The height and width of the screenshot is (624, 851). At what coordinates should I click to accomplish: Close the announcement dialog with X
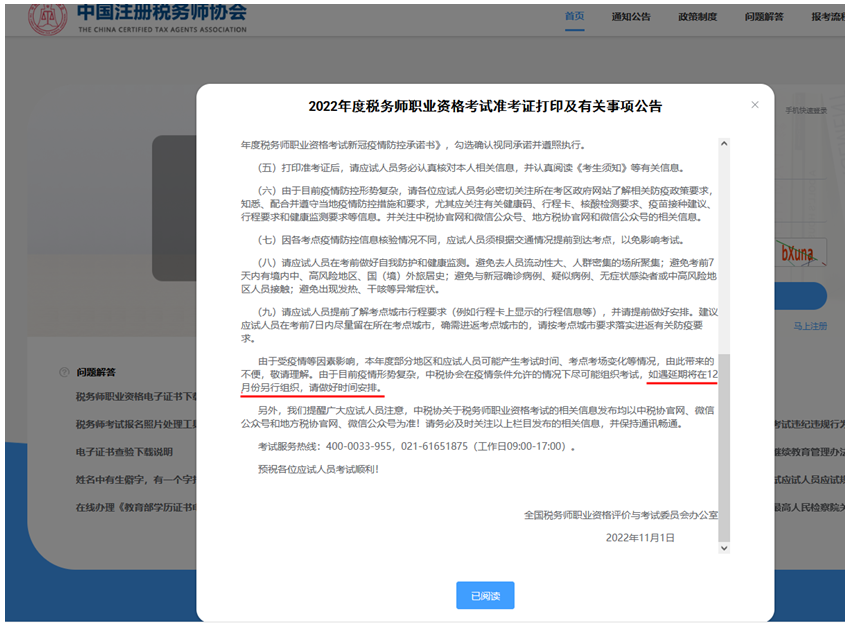(x=755, y=105)
